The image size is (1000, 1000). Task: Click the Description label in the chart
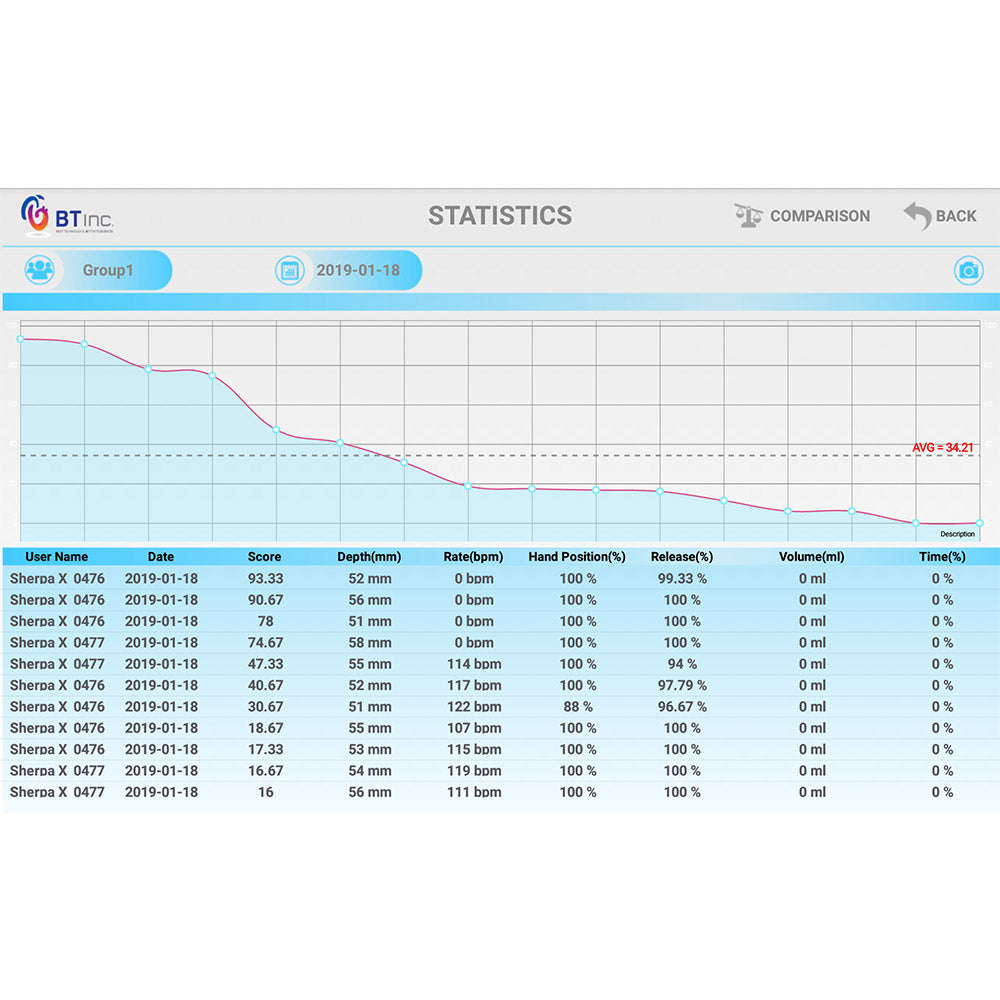click(957, 534)
